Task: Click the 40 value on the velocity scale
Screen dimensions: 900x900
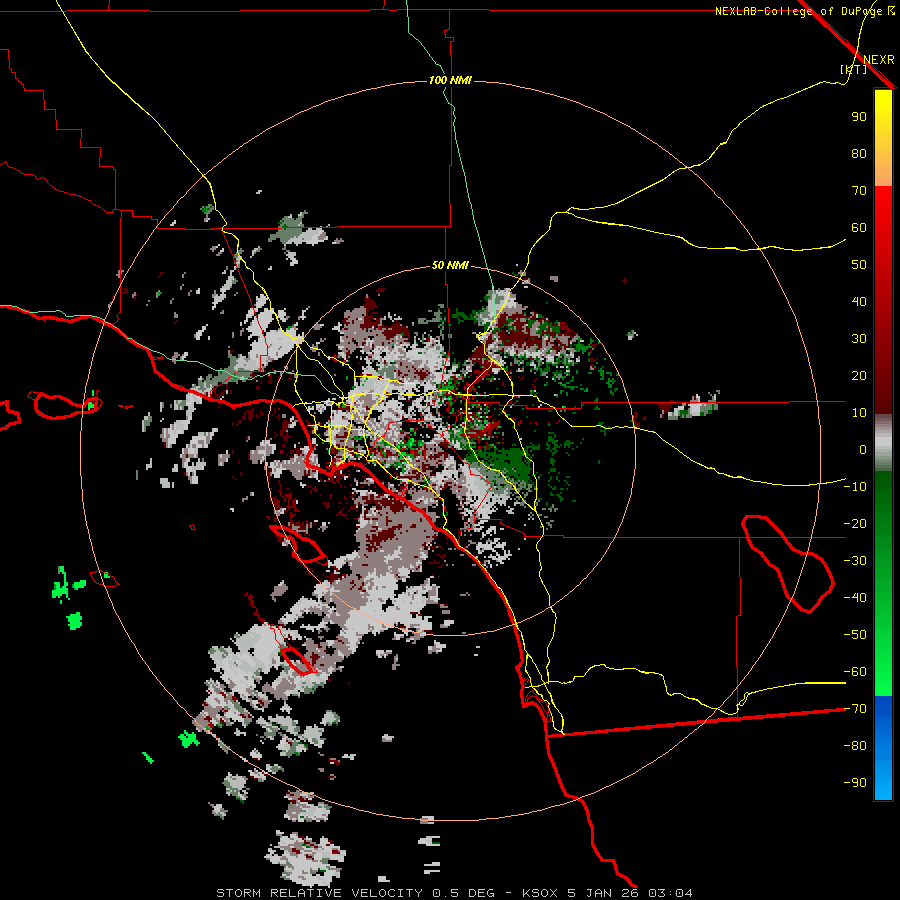Action: (x=859, y=302)
